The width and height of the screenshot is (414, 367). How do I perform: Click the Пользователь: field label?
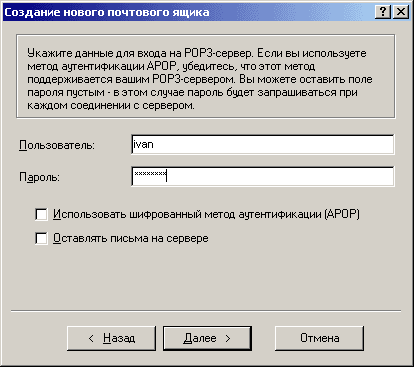(x=57, y=145)
